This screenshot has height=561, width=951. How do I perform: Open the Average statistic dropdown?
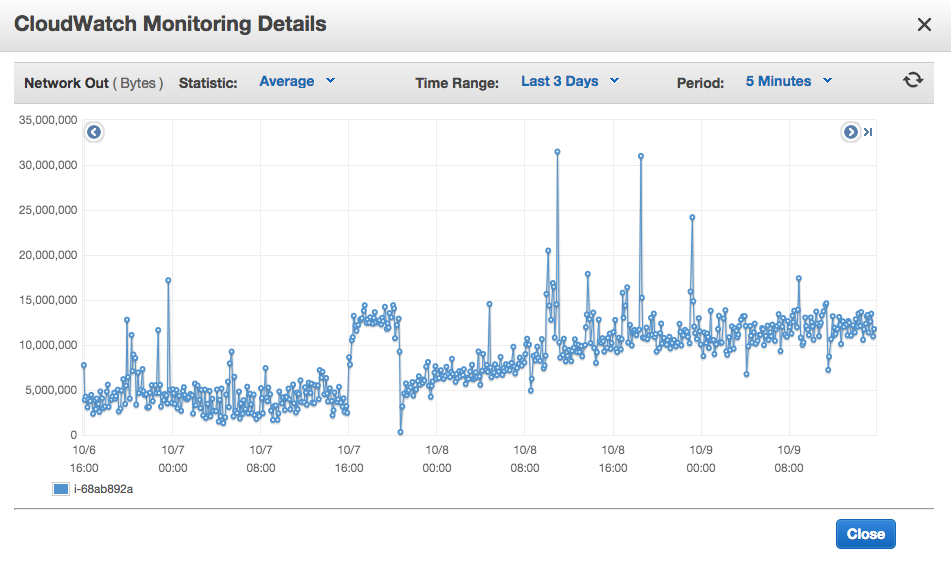[297, 81]
